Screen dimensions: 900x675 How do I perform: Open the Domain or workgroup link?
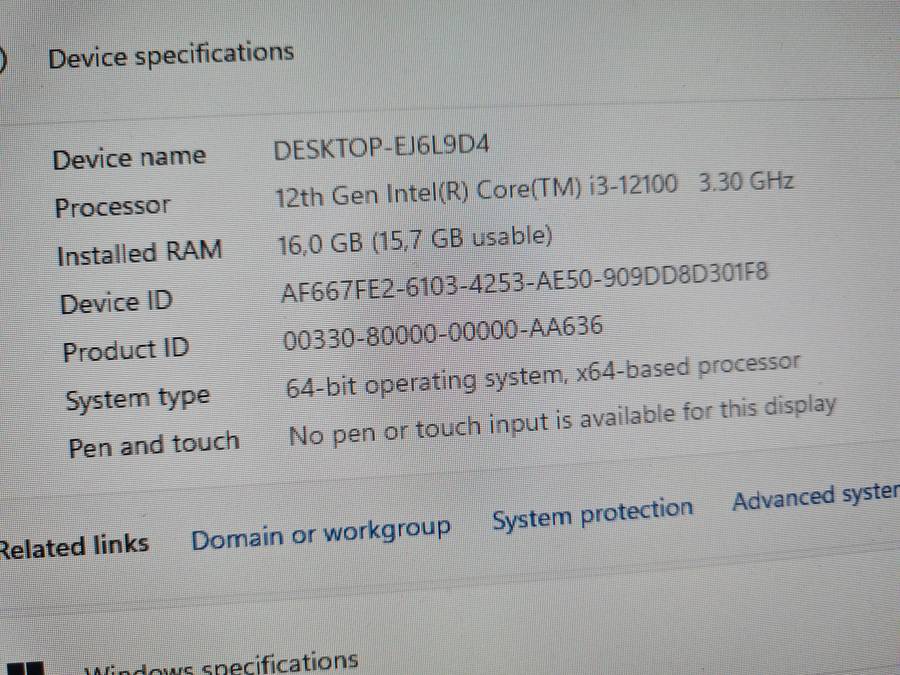click(322, 530)
